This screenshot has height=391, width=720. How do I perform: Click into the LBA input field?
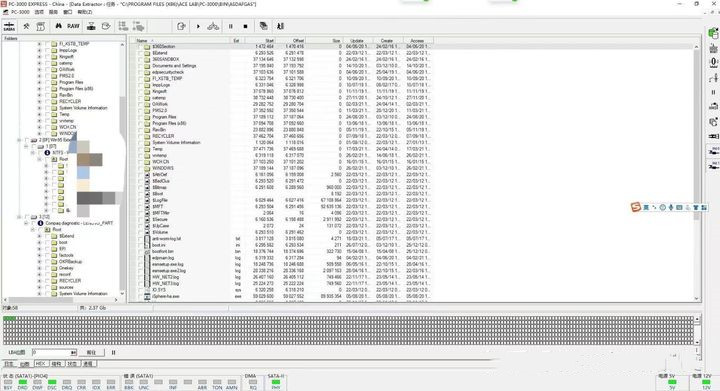click(51, 352)
